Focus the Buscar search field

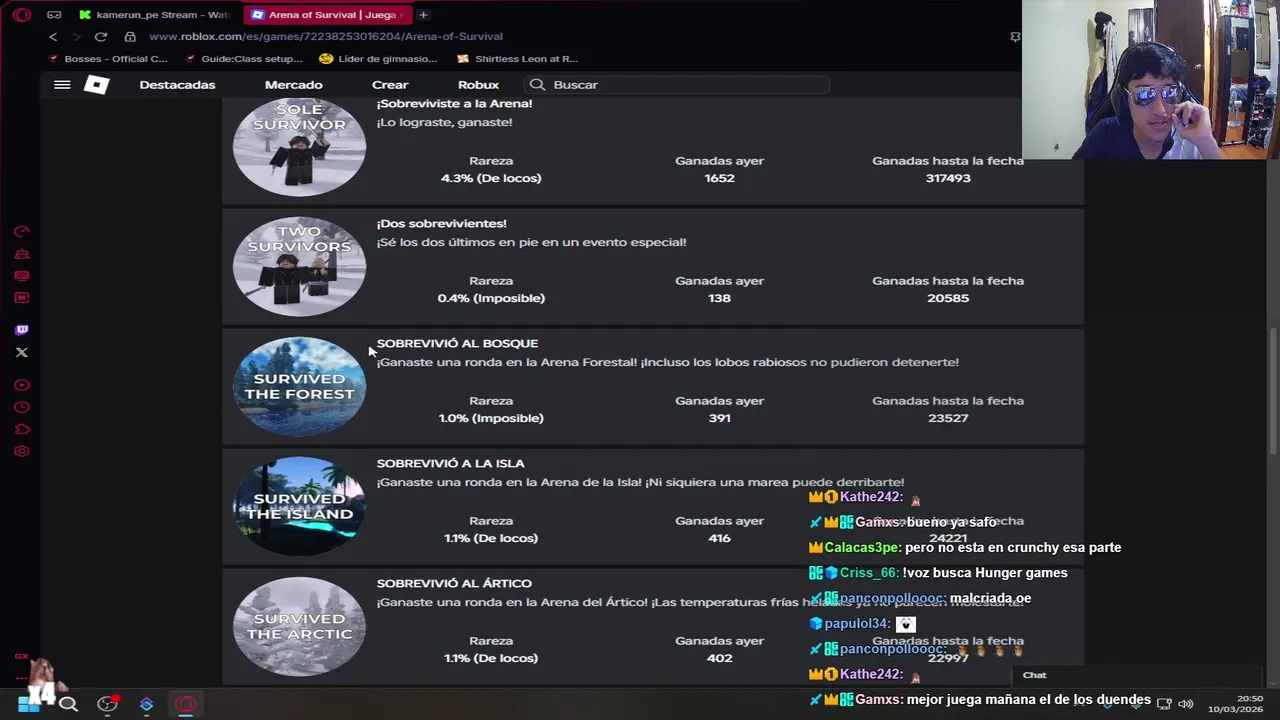pyautogui.click(x=676, y=85)
